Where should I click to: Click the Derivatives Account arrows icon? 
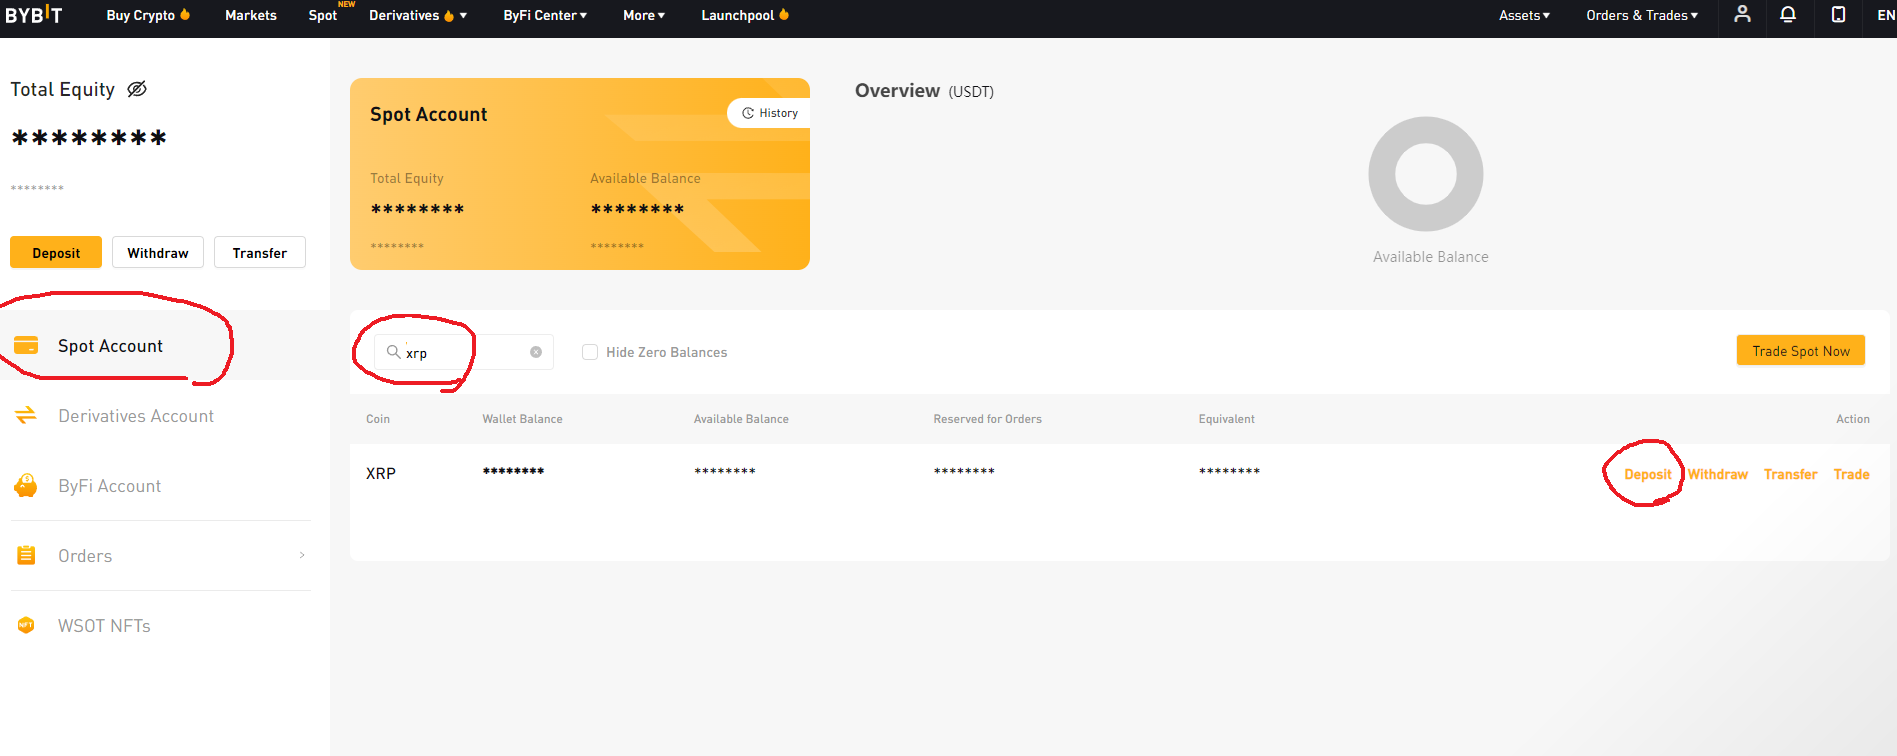pos(26,415)
